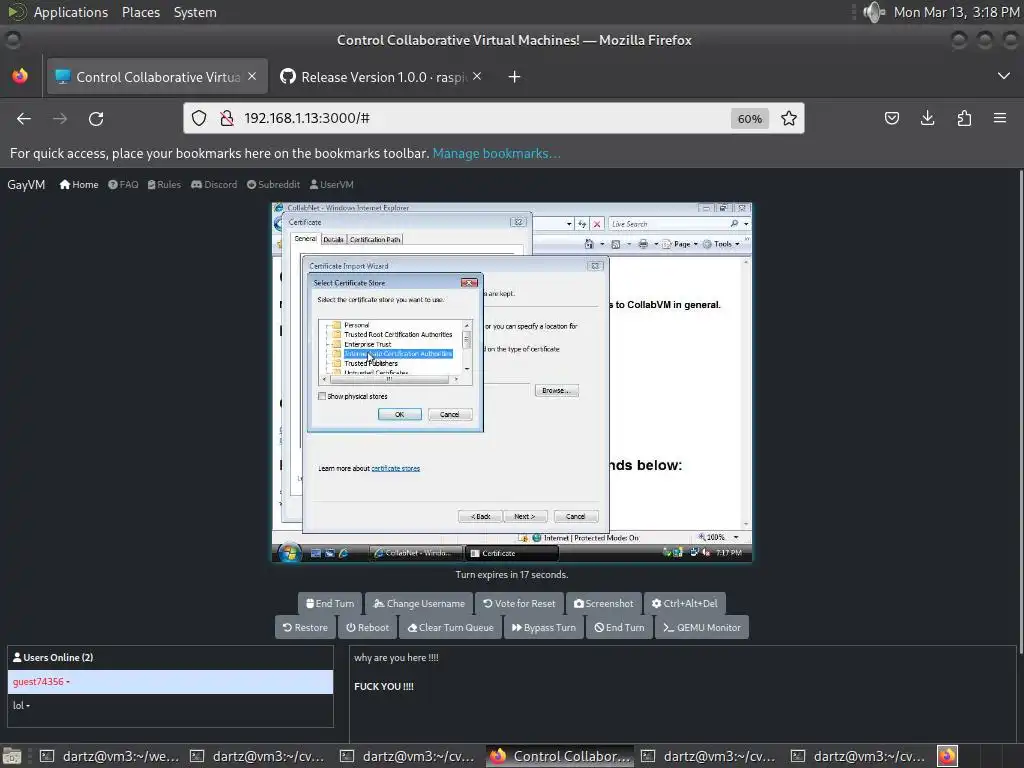The width and height of the screenshot is (1024, 768).
Task: Click the Manage bookmarks link
Action: tap(496, 153)
